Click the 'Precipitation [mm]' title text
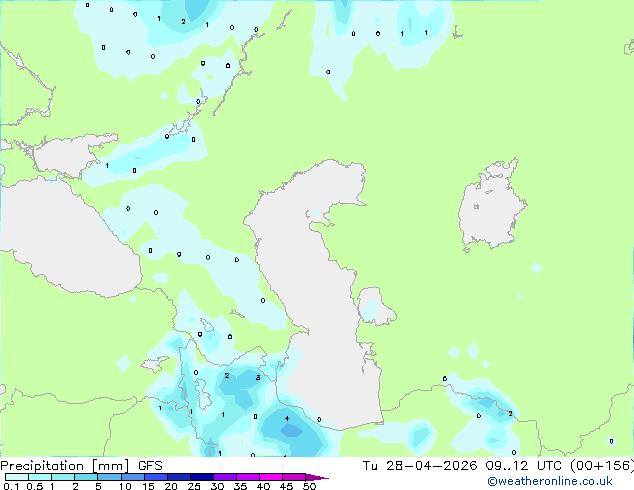This screenshot has width=634, height=490. [x=65, y=466]
